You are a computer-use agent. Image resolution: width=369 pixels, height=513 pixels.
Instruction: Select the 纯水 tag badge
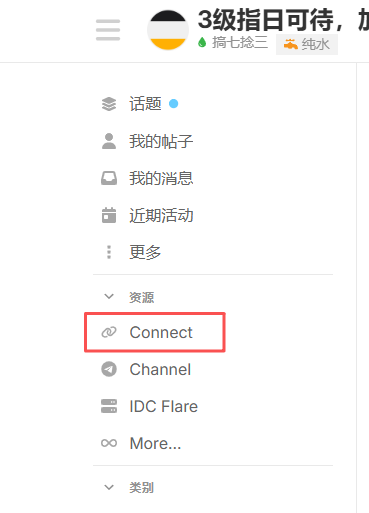[x=307, y=44]
